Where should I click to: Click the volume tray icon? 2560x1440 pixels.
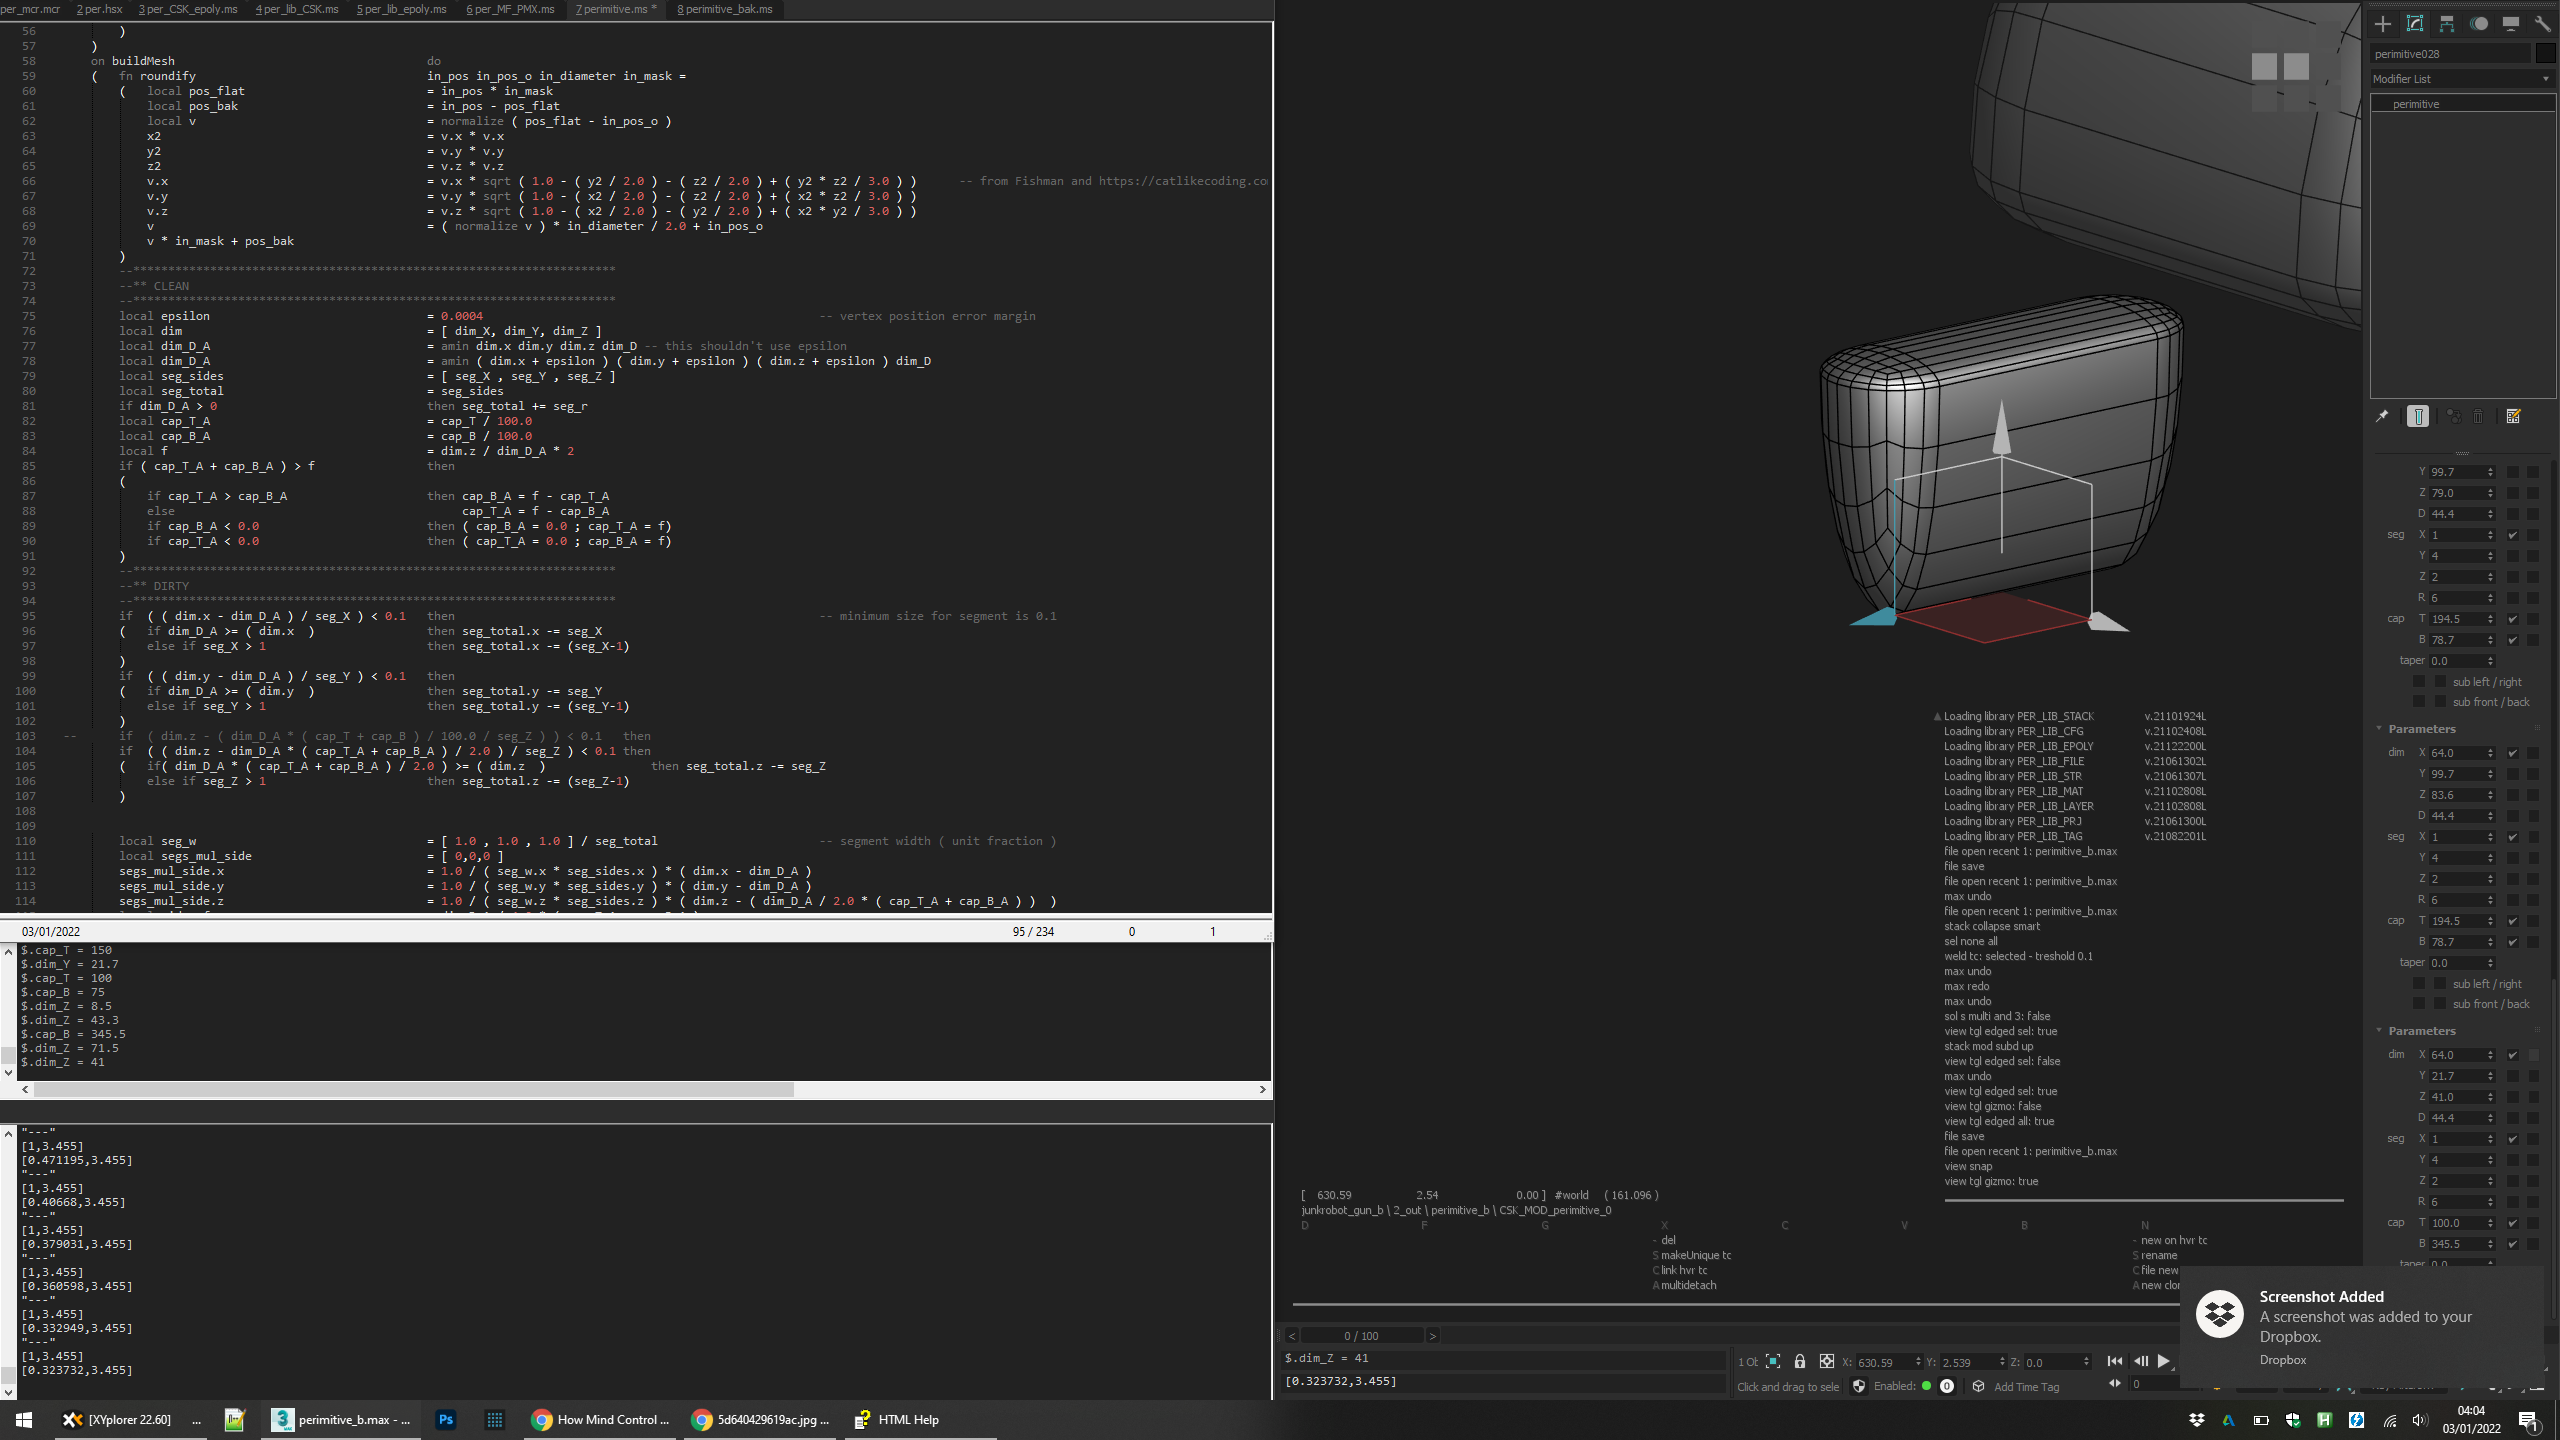pos(2419,1420)
